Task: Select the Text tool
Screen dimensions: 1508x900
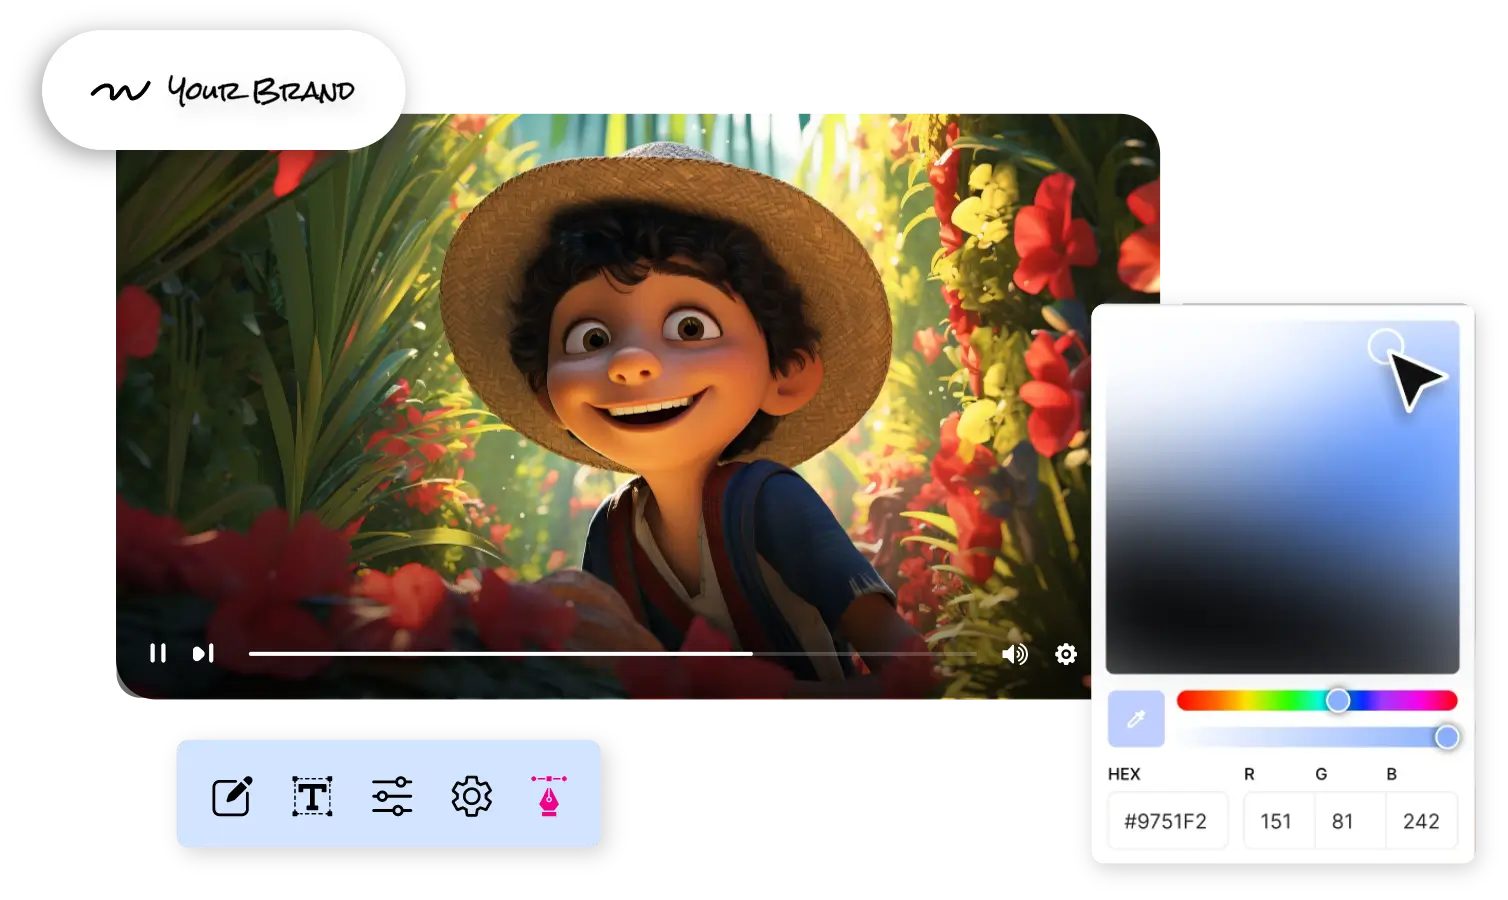Action: pyautogui.click(x=310, y=796)
